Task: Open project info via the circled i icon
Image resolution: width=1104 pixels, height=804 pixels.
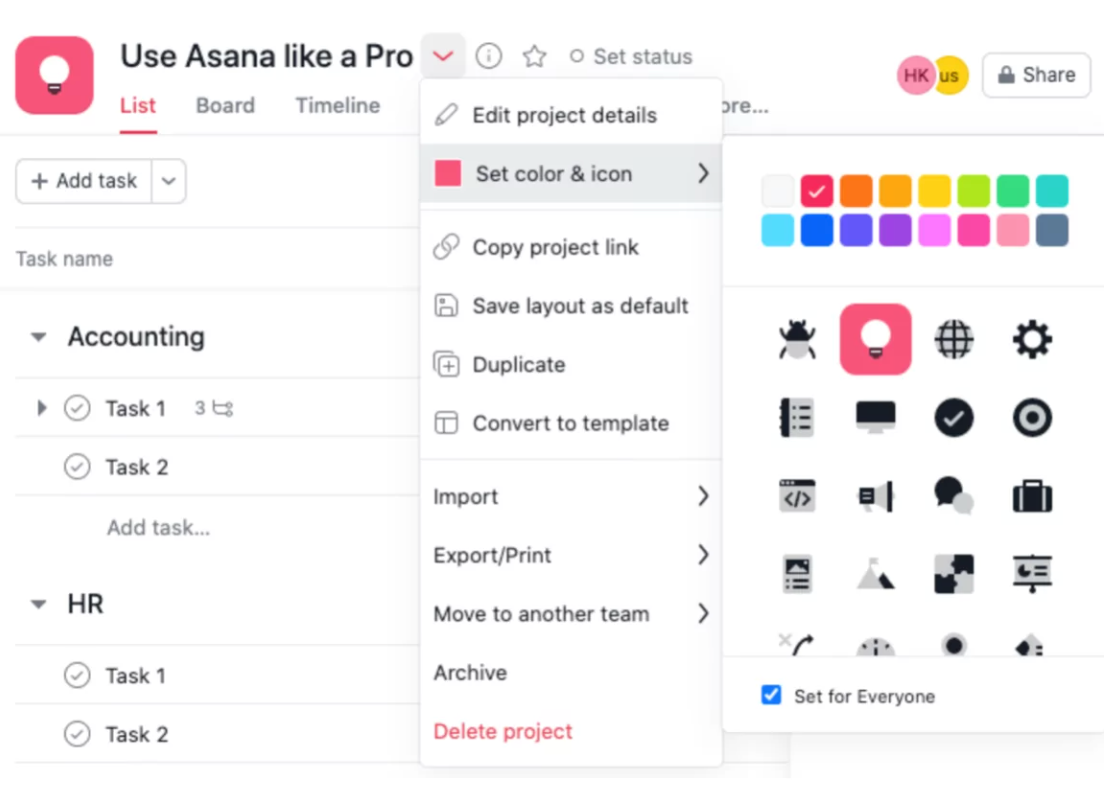Action: pos(489,56)
